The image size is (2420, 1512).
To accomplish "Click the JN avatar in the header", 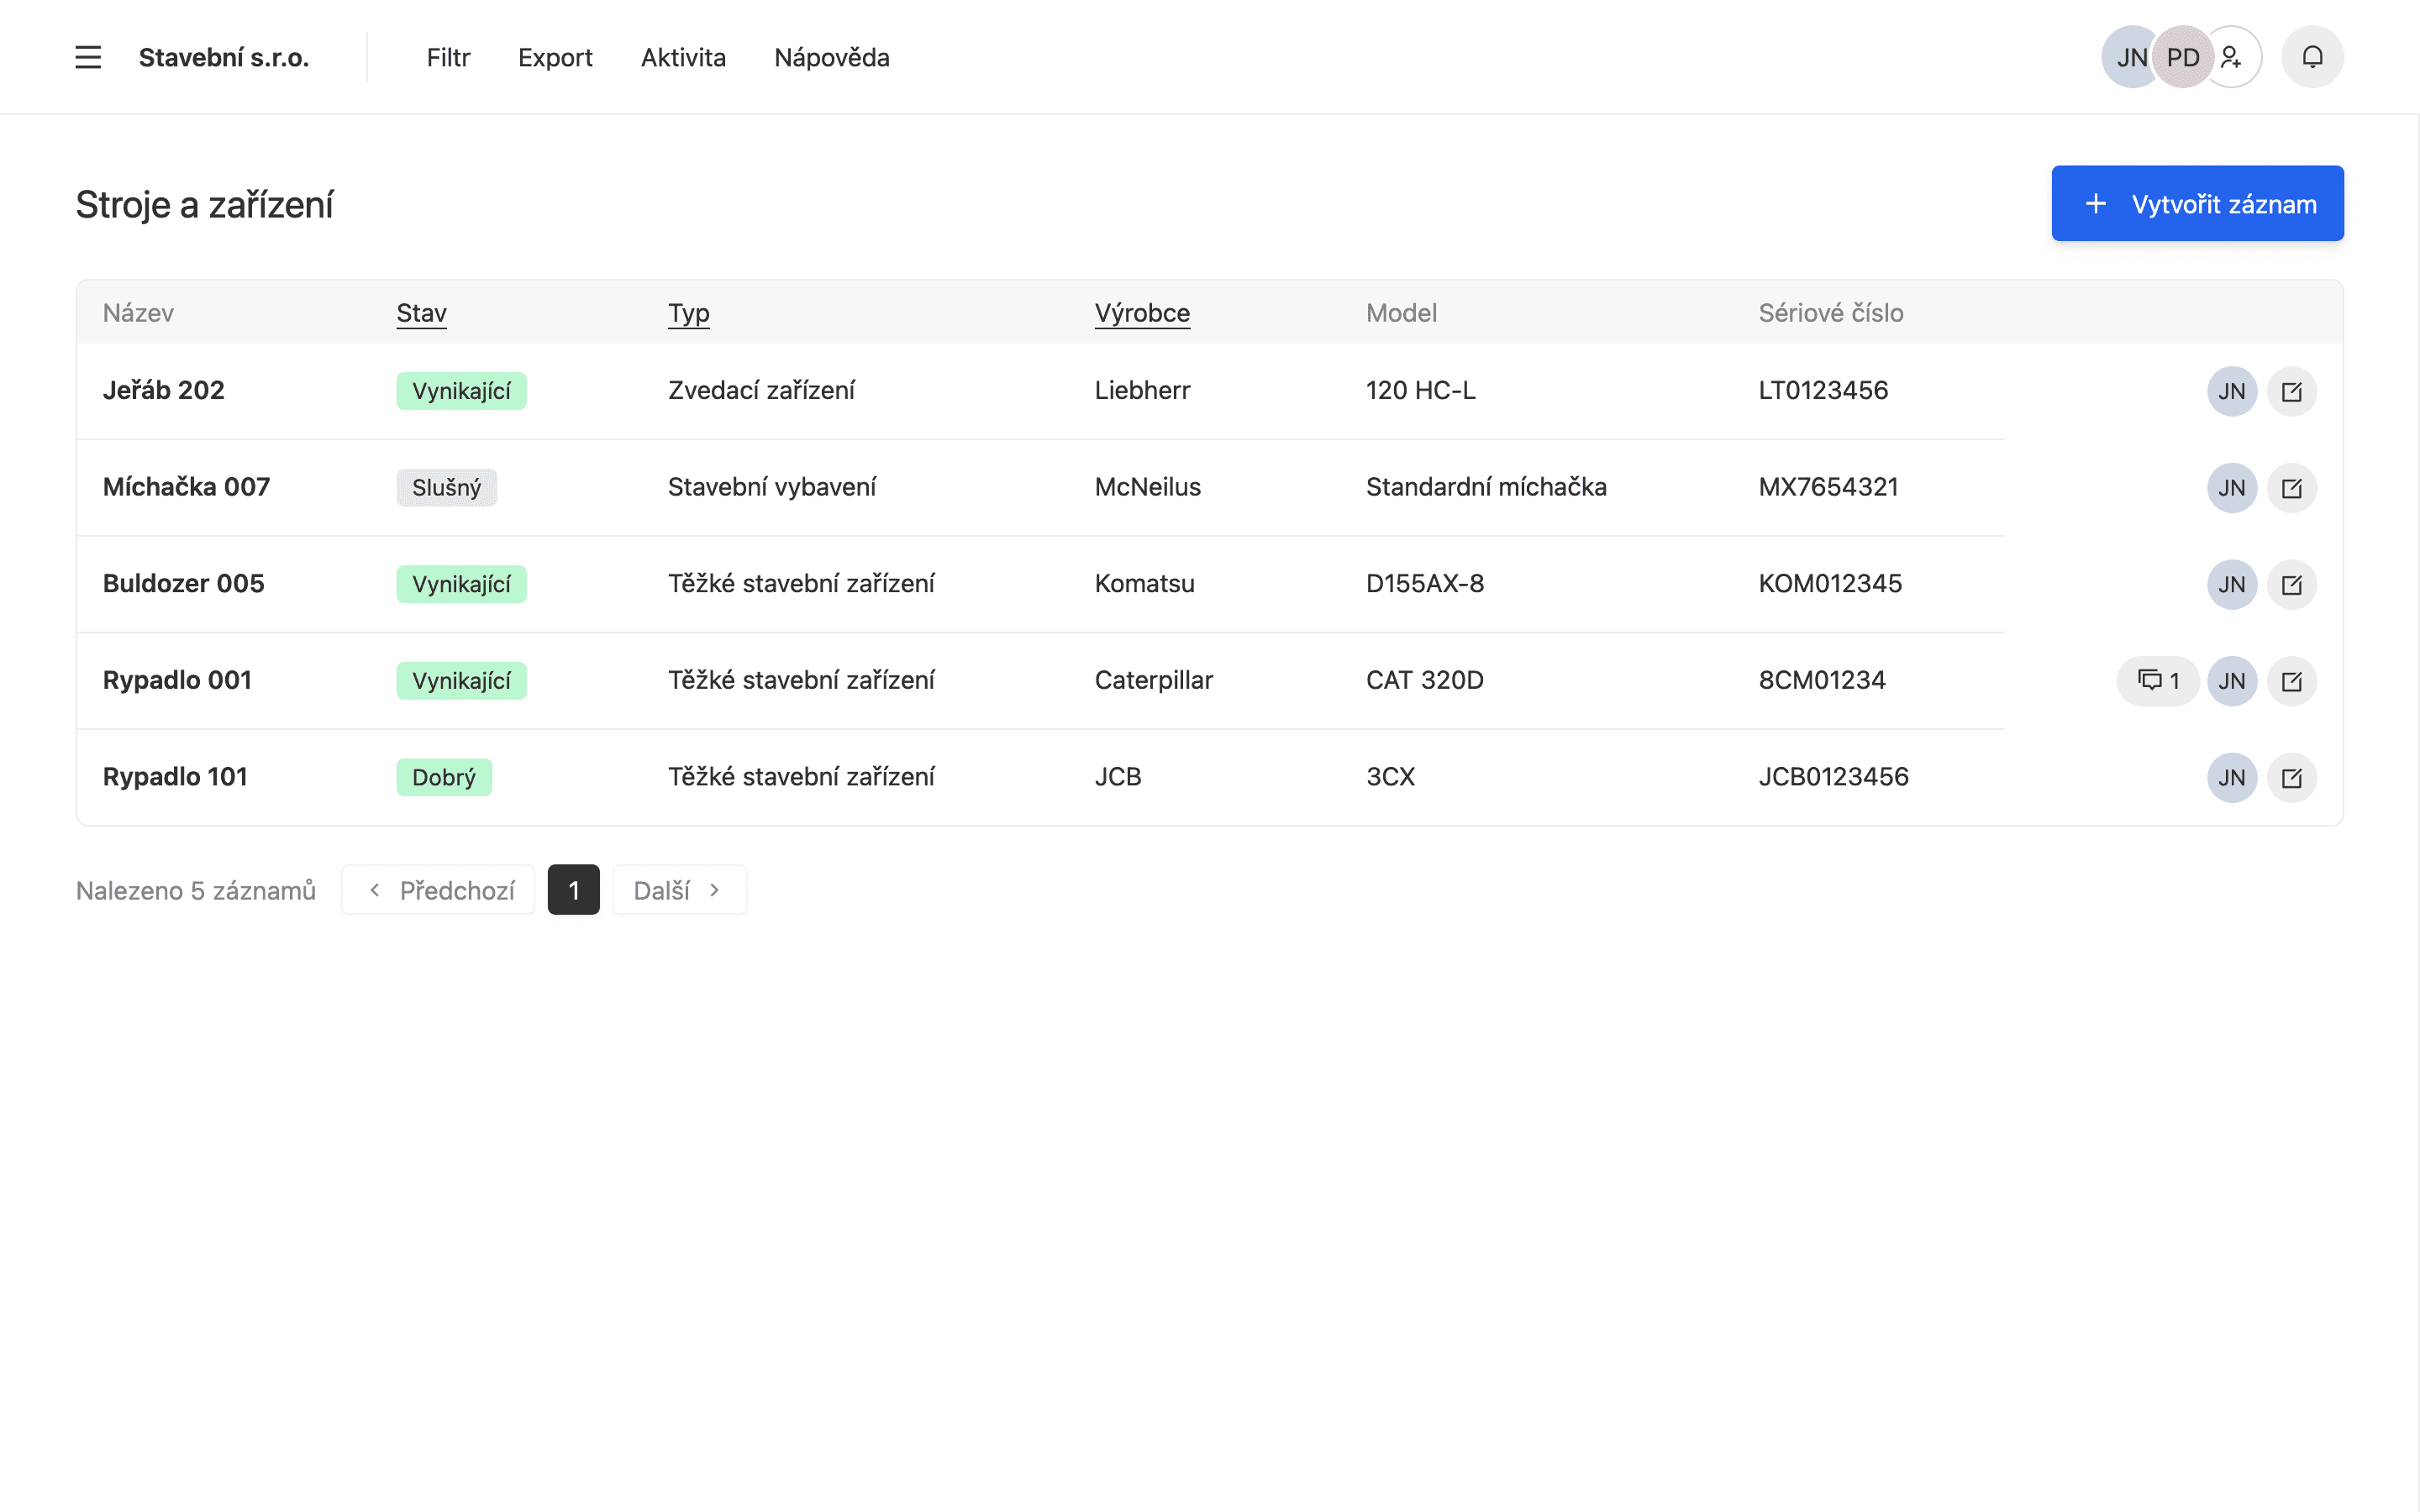I will click(2130, 57).
